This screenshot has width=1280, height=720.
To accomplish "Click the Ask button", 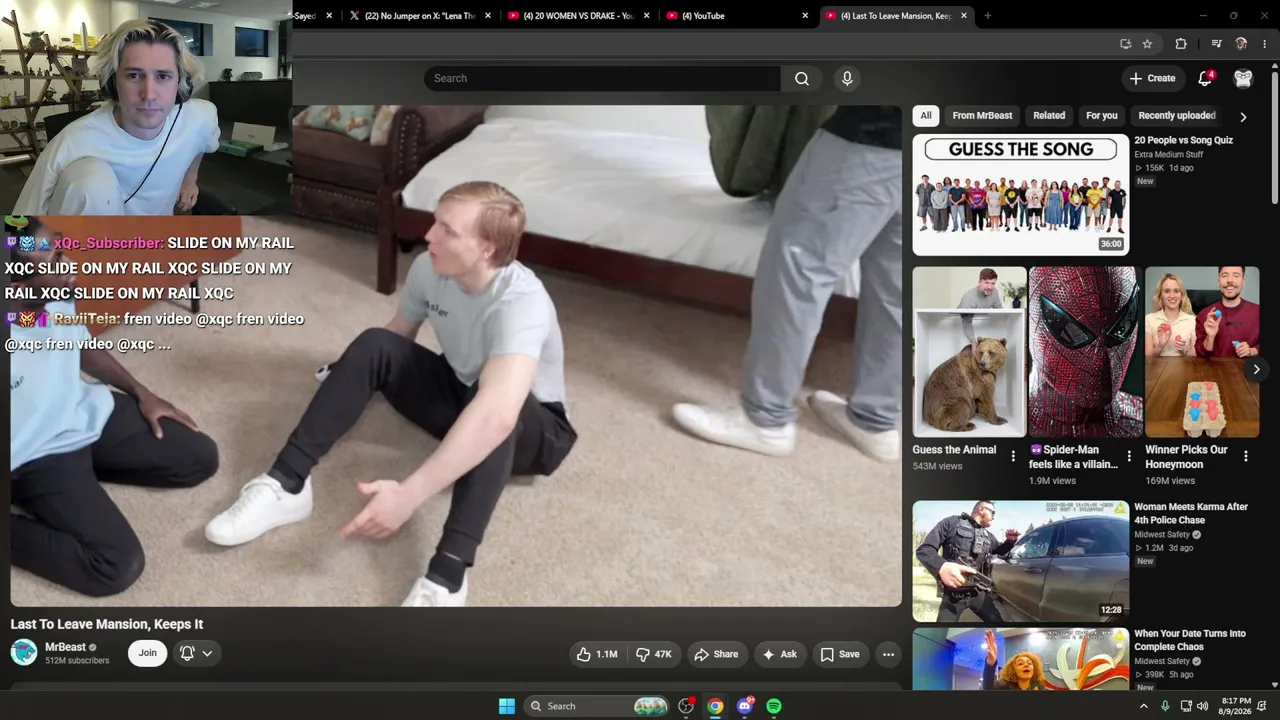I will (x=780, y=654).
